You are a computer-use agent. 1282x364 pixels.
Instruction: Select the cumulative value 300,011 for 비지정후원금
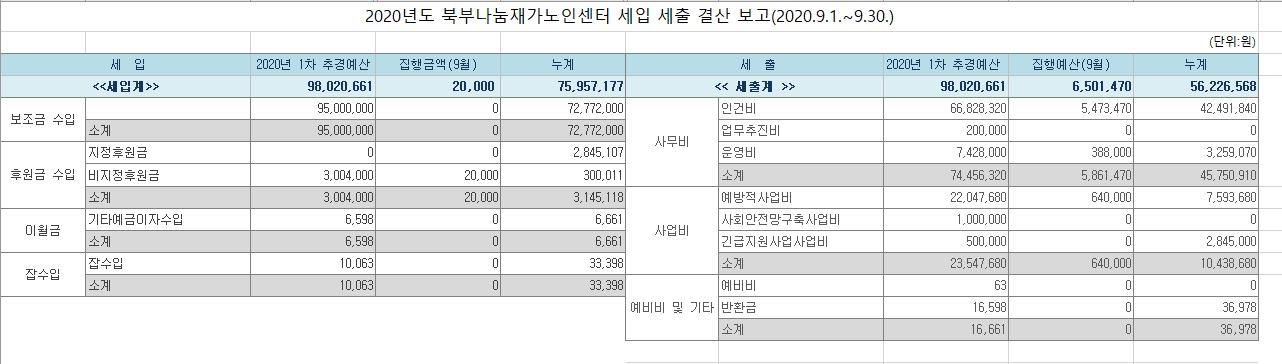[562, 174]
